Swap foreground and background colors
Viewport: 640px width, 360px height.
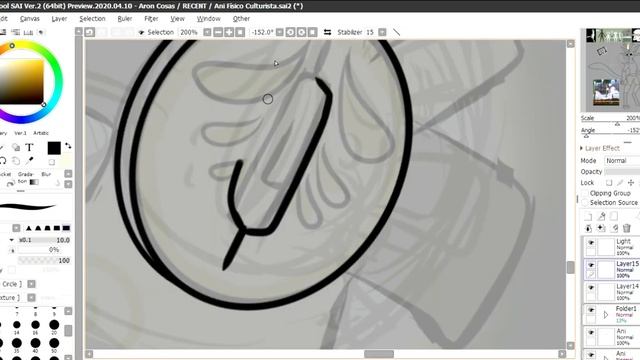(x=68, y=145)
